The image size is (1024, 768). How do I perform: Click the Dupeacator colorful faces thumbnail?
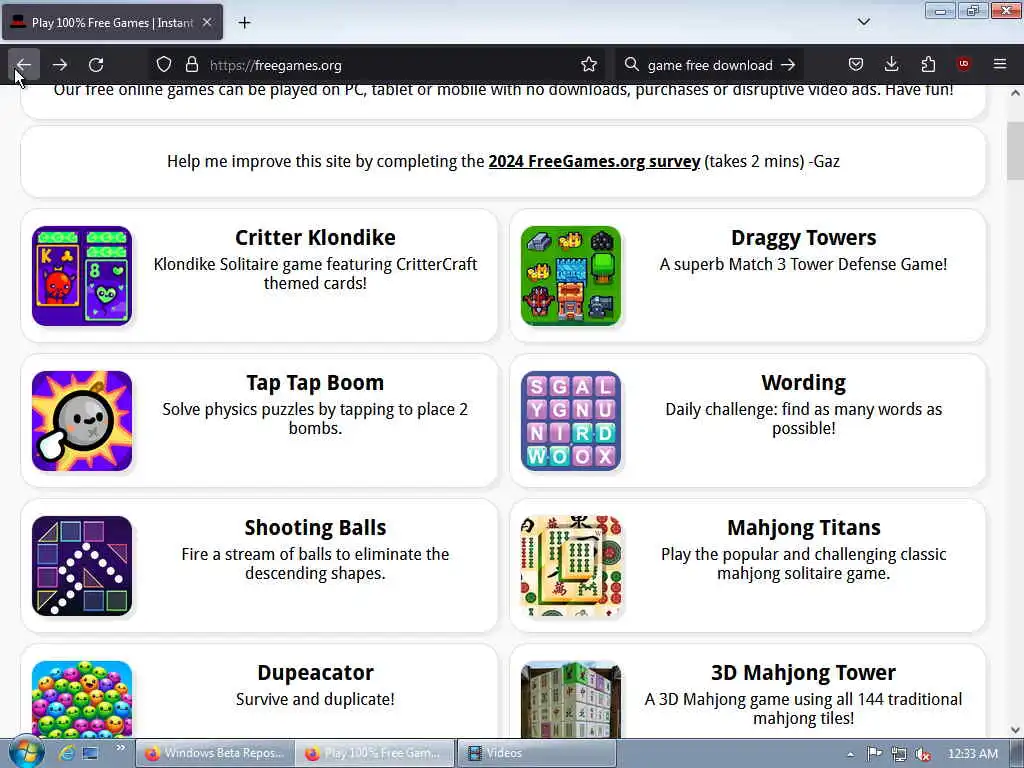point(82,699)
